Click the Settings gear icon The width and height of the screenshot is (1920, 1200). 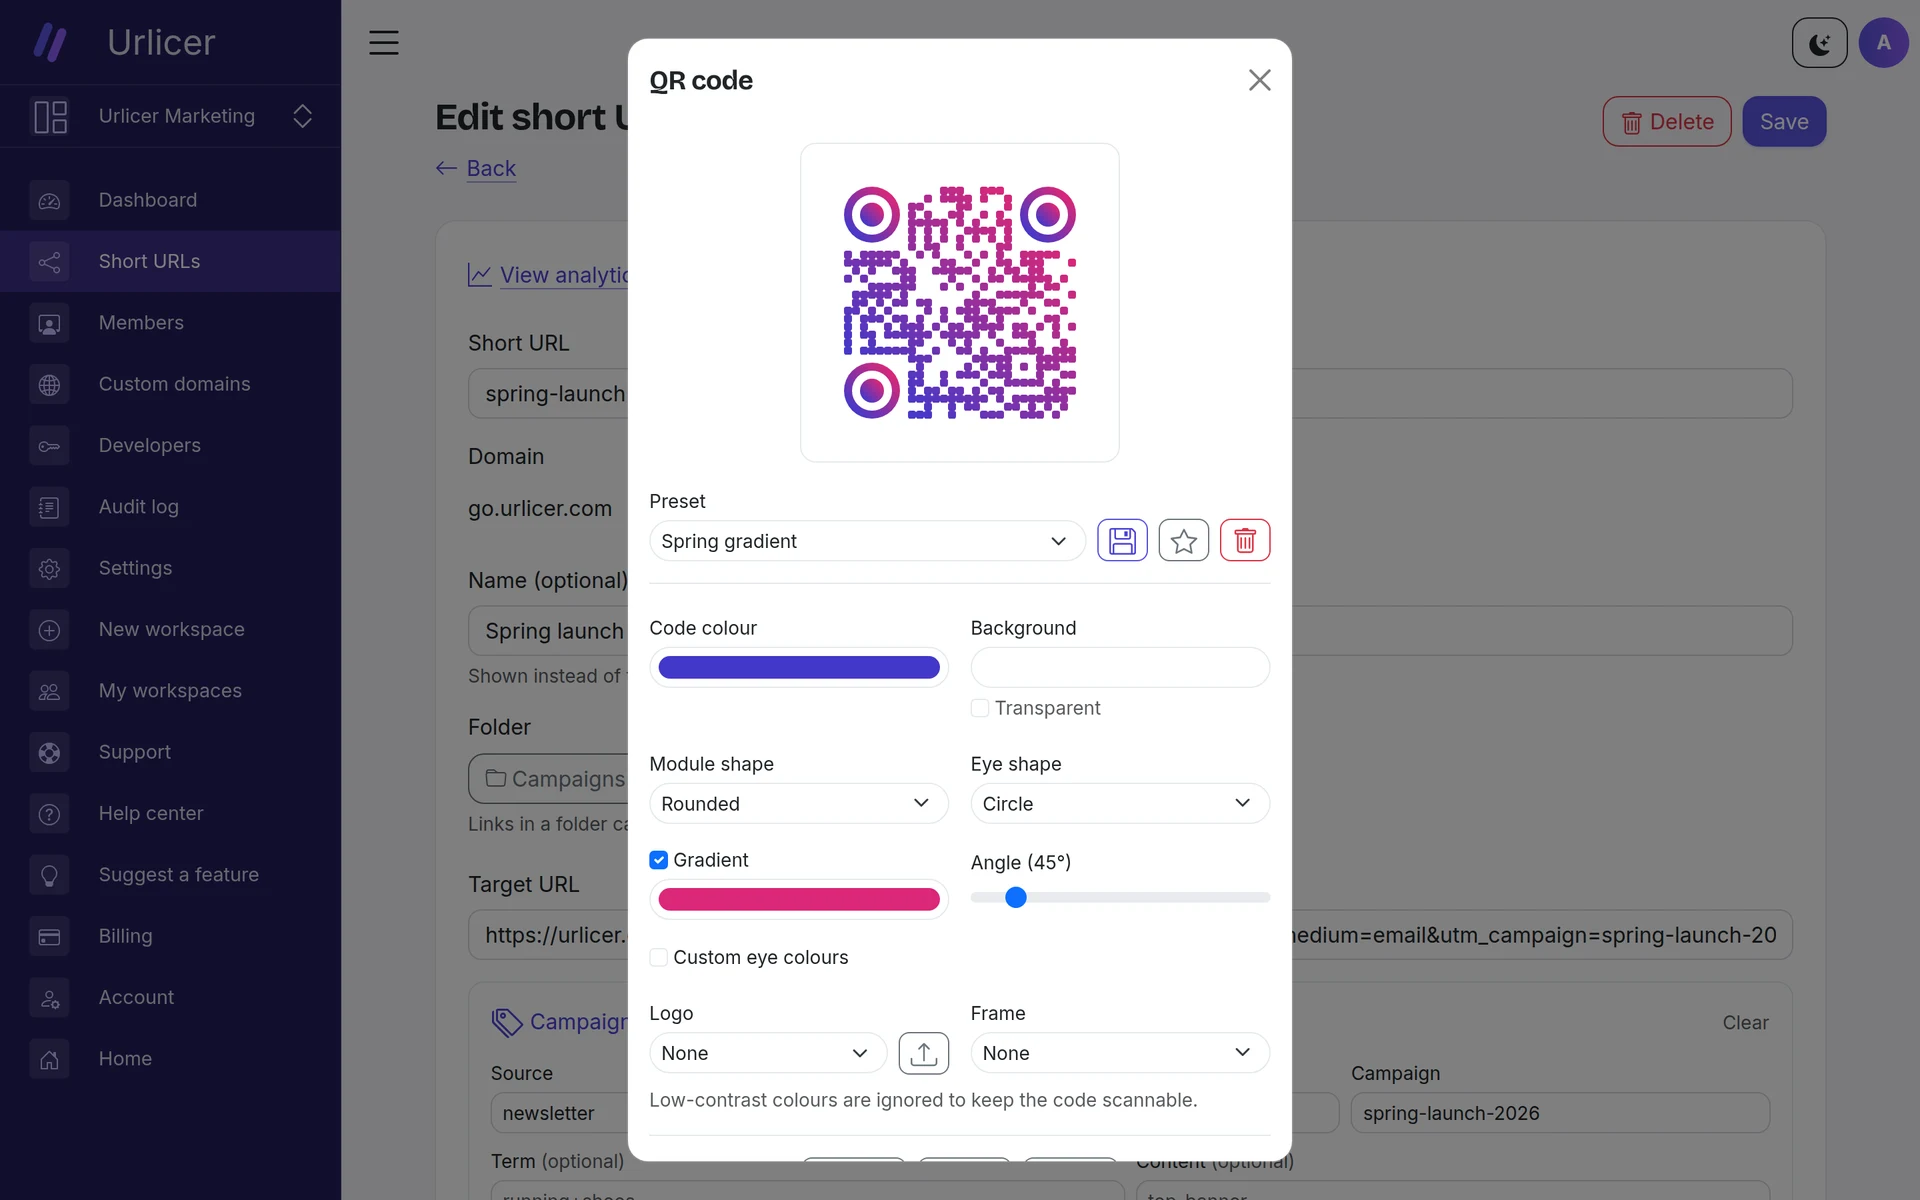click(49, 569)
